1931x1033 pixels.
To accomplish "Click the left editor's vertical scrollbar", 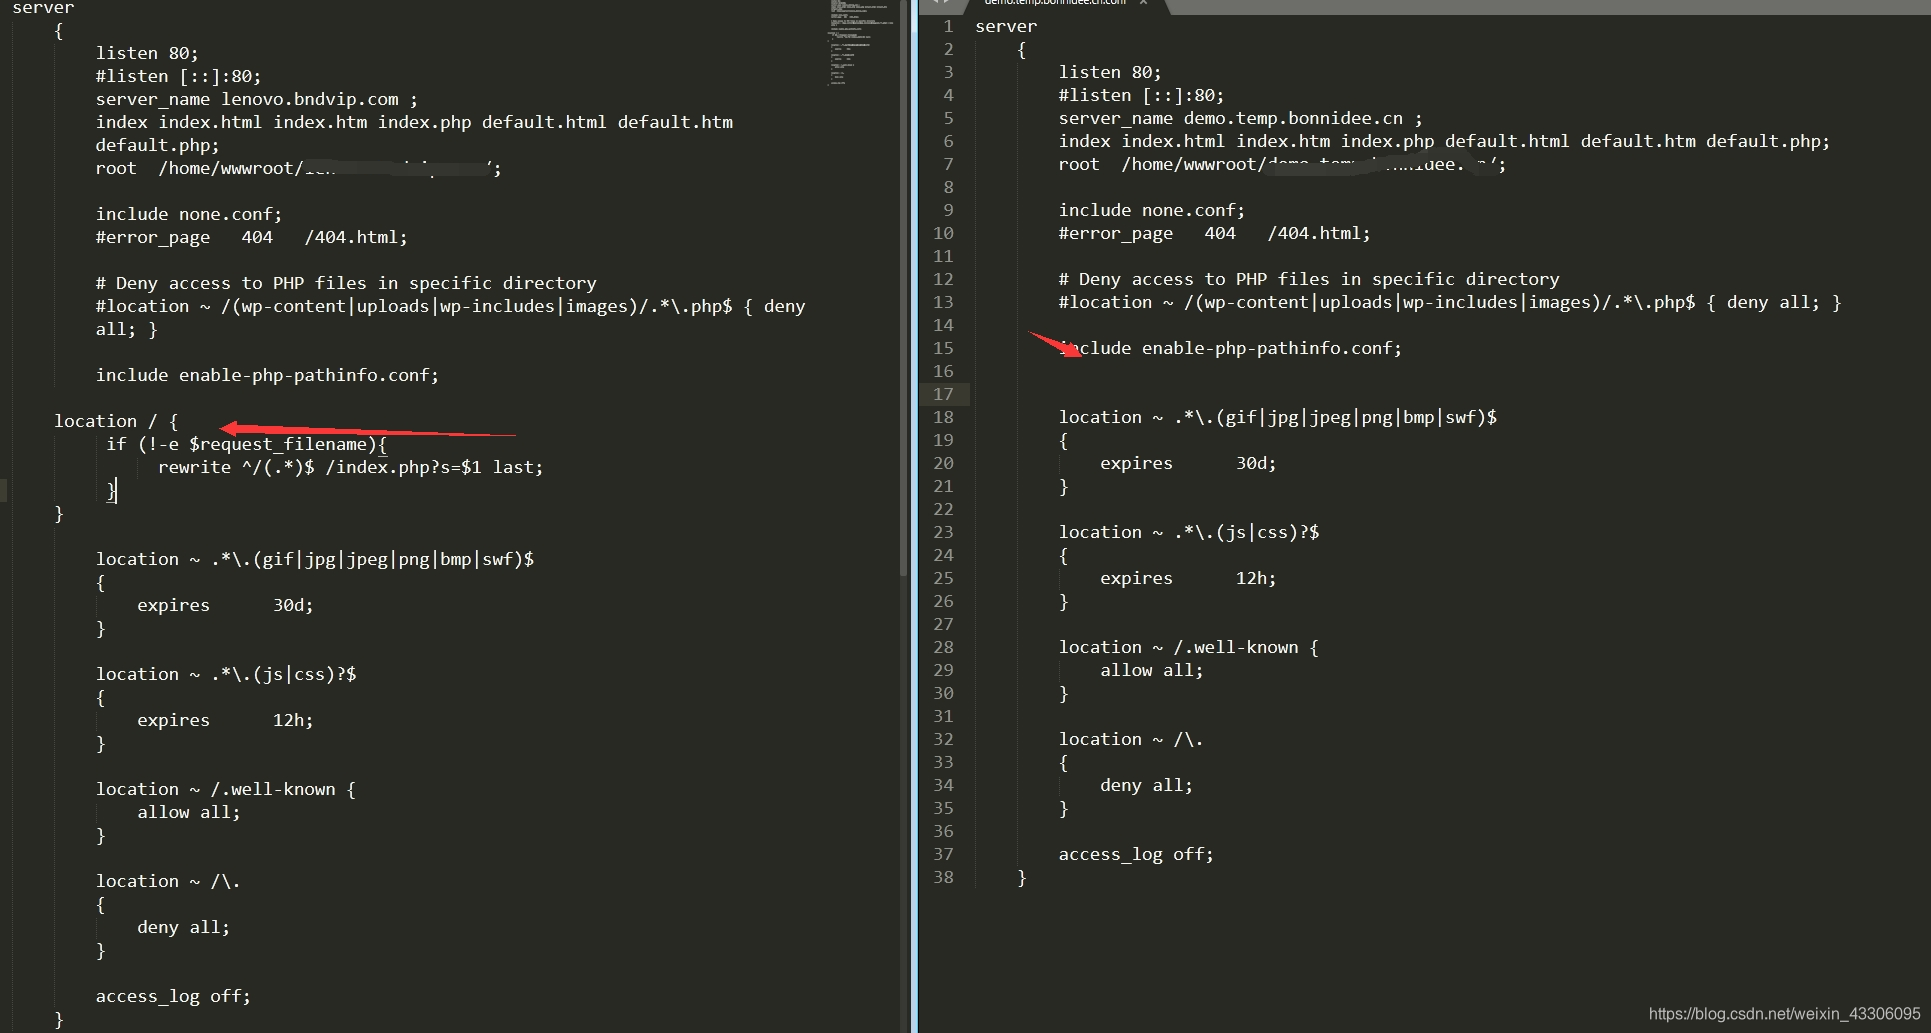I will coord(904,290).
